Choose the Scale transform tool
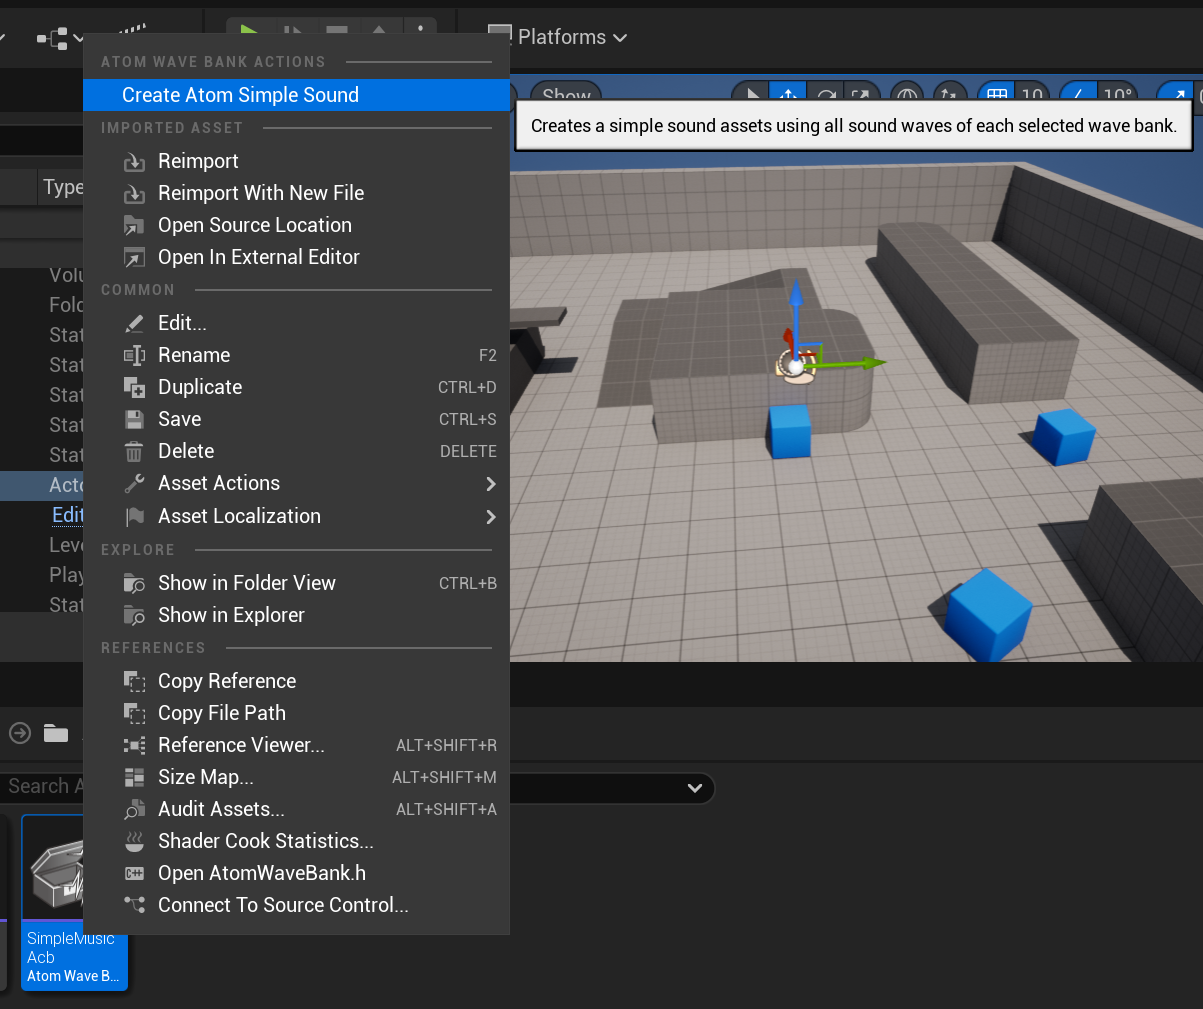 click(862, 93)
